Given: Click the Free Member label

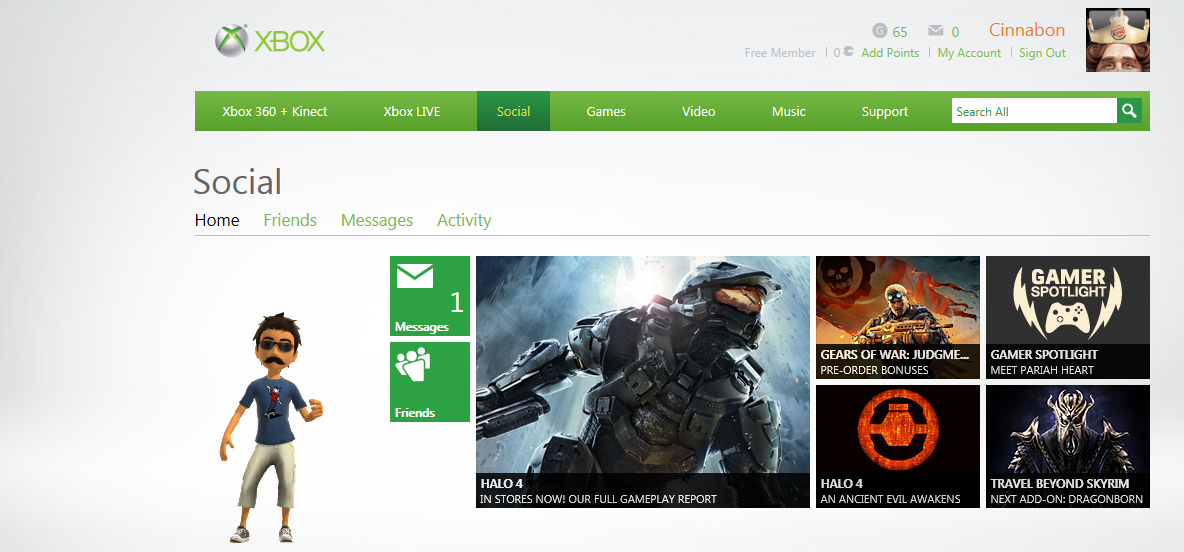Looking at the screenshot, I should (779, 53).
